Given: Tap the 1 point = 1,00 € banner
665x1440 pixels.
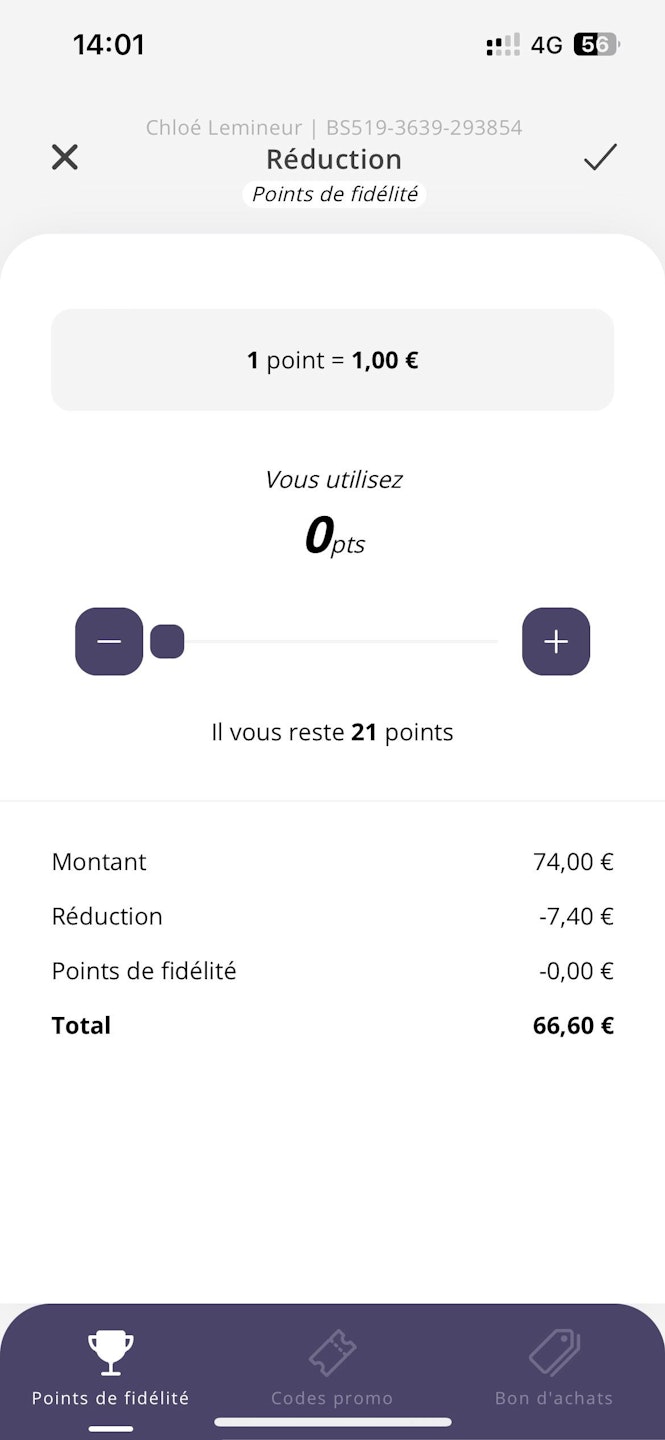Looking at the screenshot, I should 332,360.
